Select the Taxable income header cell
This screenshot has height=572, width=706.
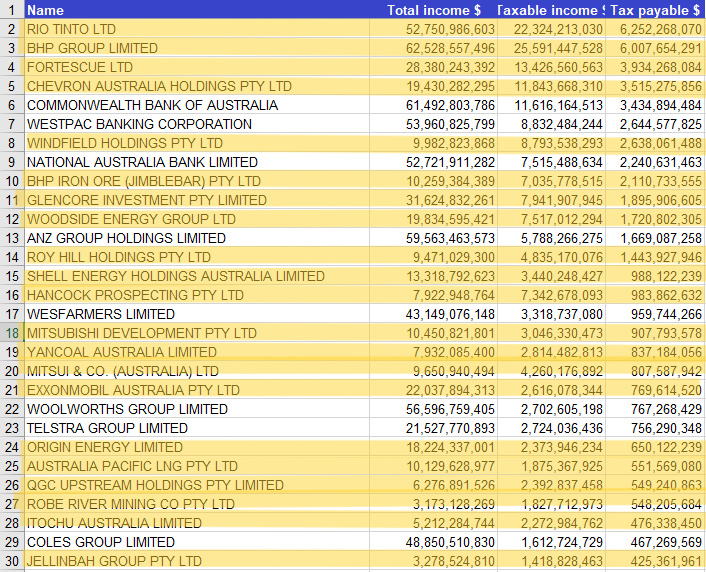coord(551,10)
